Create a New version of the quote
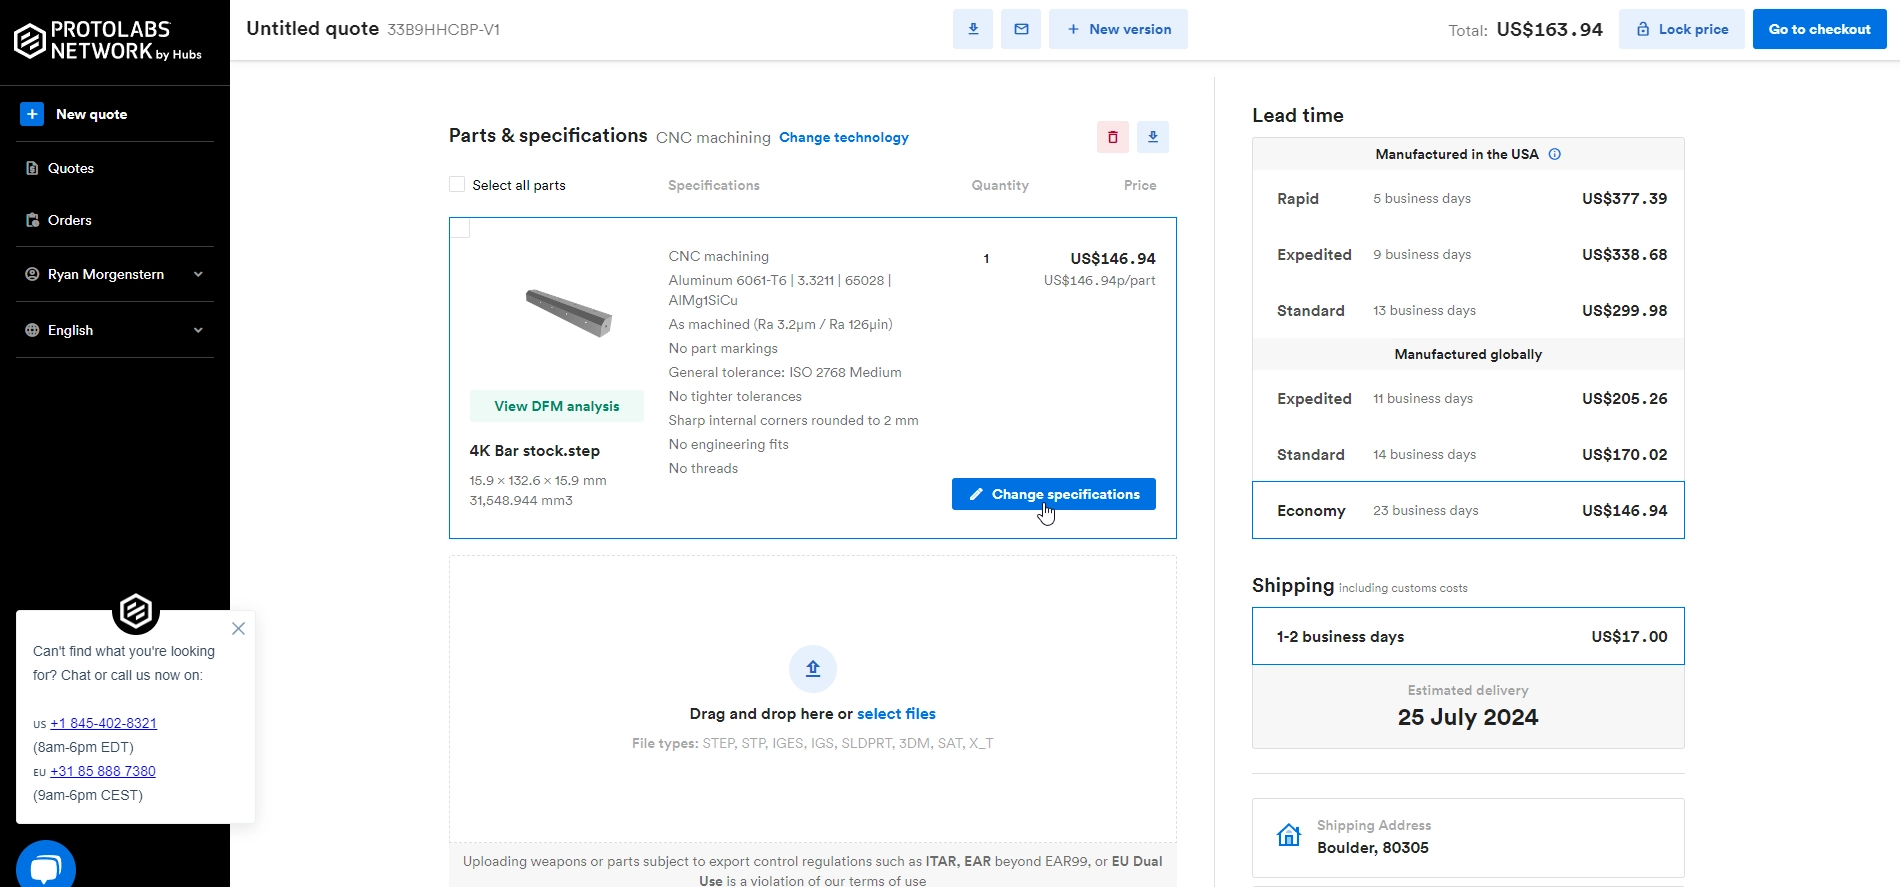Screen dimensions: 1900x887 tap(1118, 29)
